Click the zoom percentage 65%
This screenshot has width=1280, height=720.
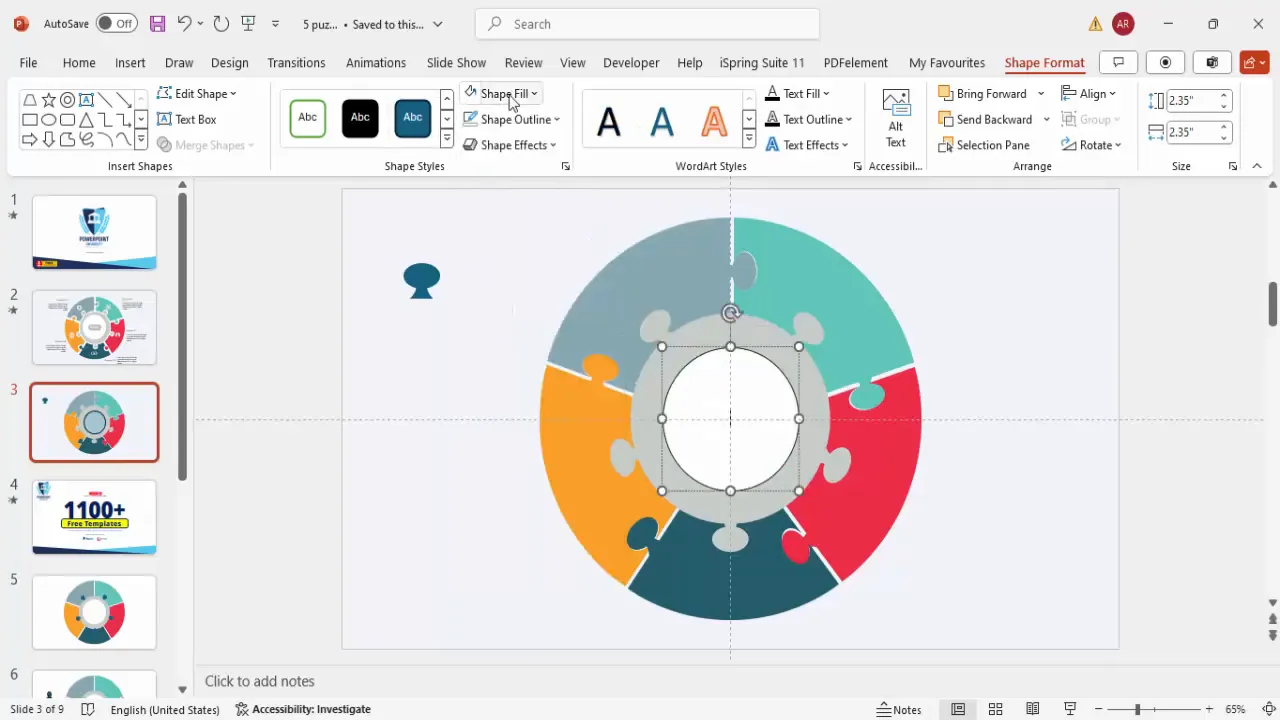tap(1236, 709)
